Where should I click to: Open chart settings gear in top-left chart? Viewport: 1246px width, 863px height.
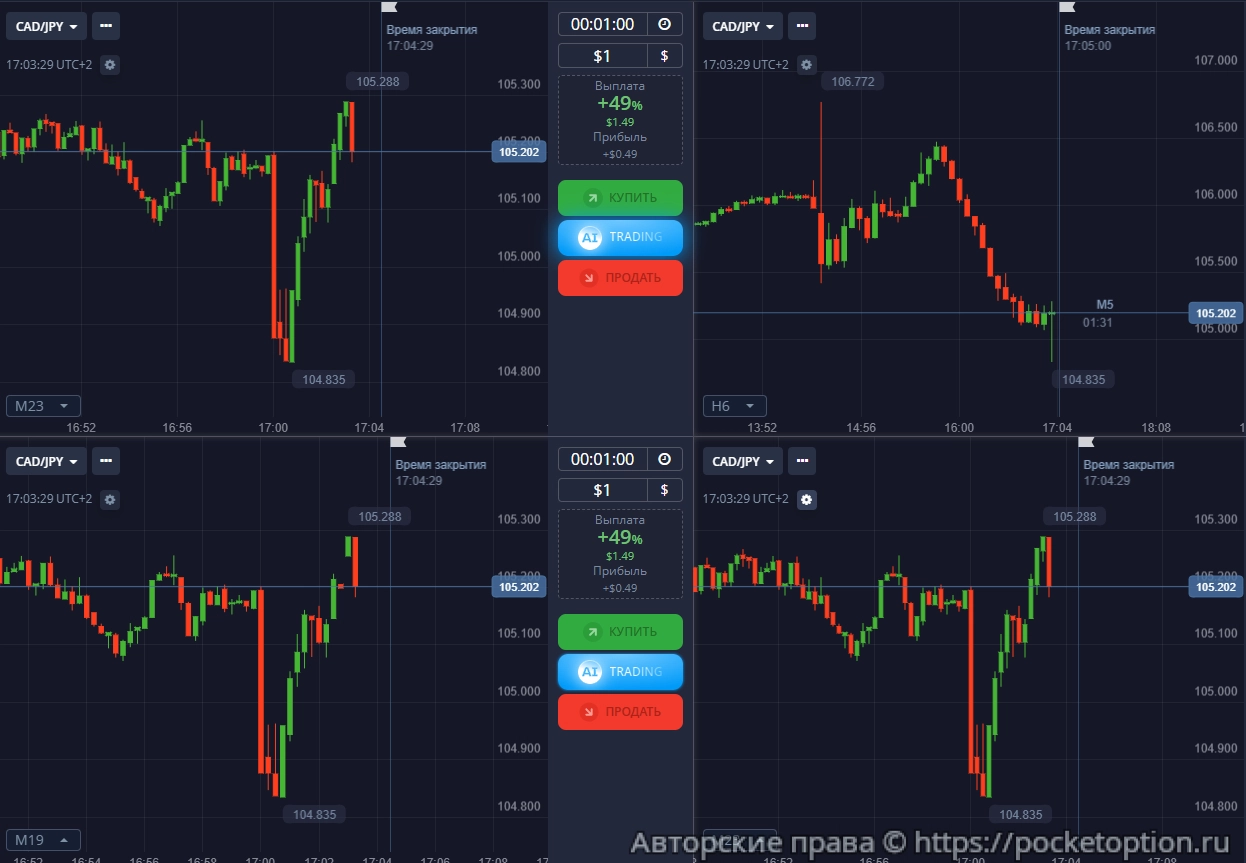(x=110, y=65)
